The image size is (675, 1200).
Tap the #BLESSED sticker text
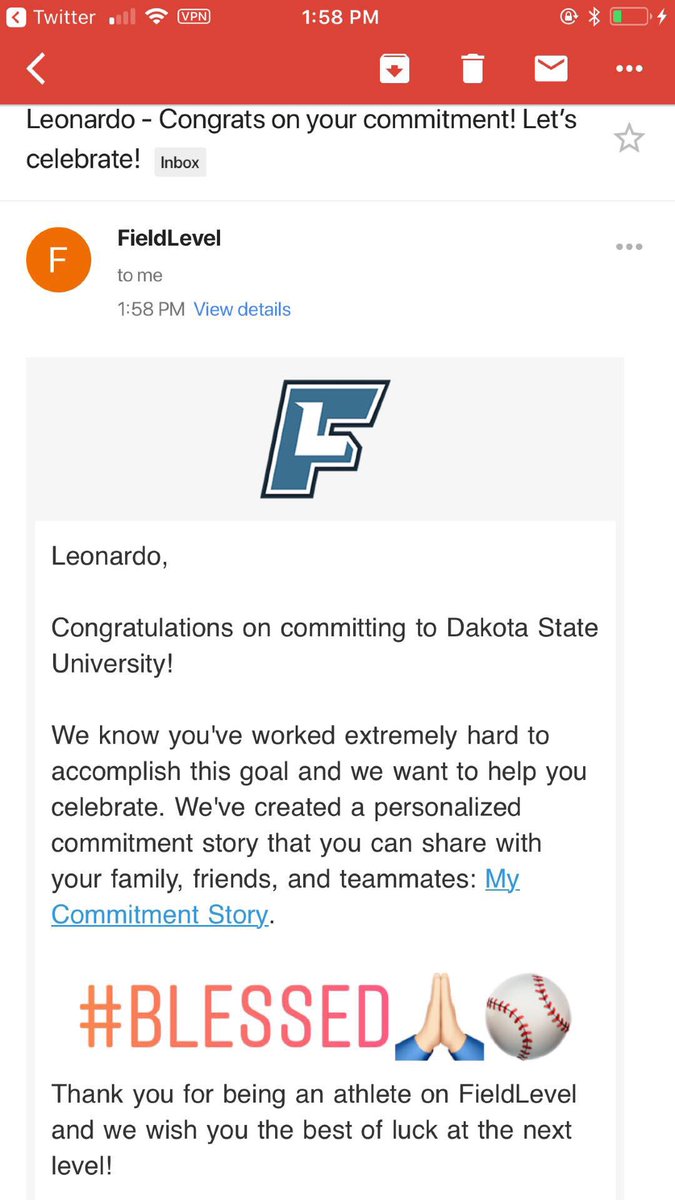pos(233,1016)
